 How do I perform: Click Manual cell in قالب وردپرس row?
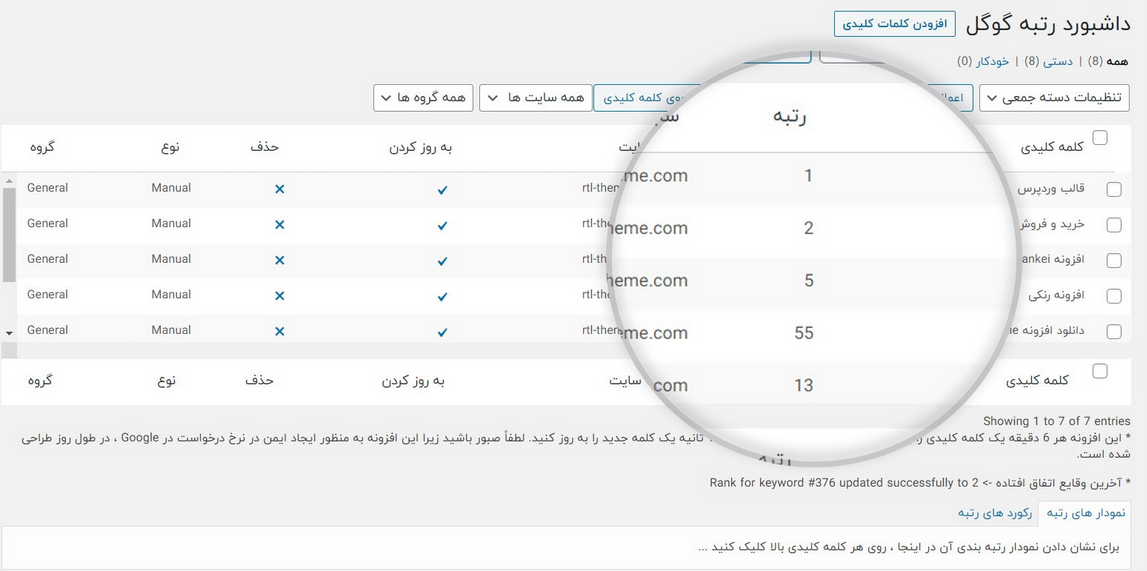pos(171,188)
